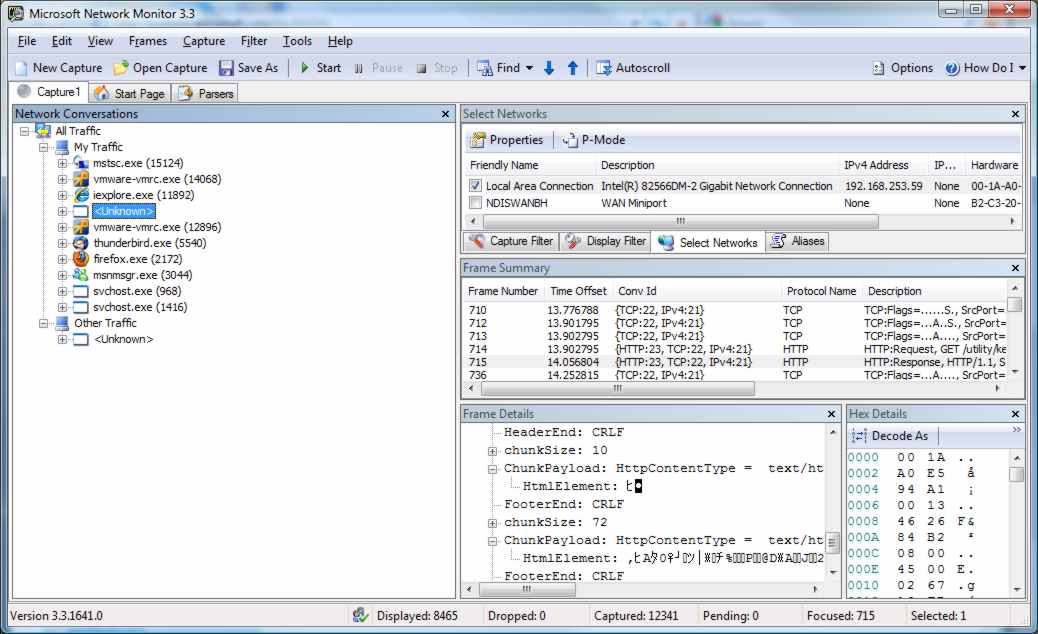Select the thunderbird.exe (5540) process icon
1038x634 pixels.
coord(81,243)
